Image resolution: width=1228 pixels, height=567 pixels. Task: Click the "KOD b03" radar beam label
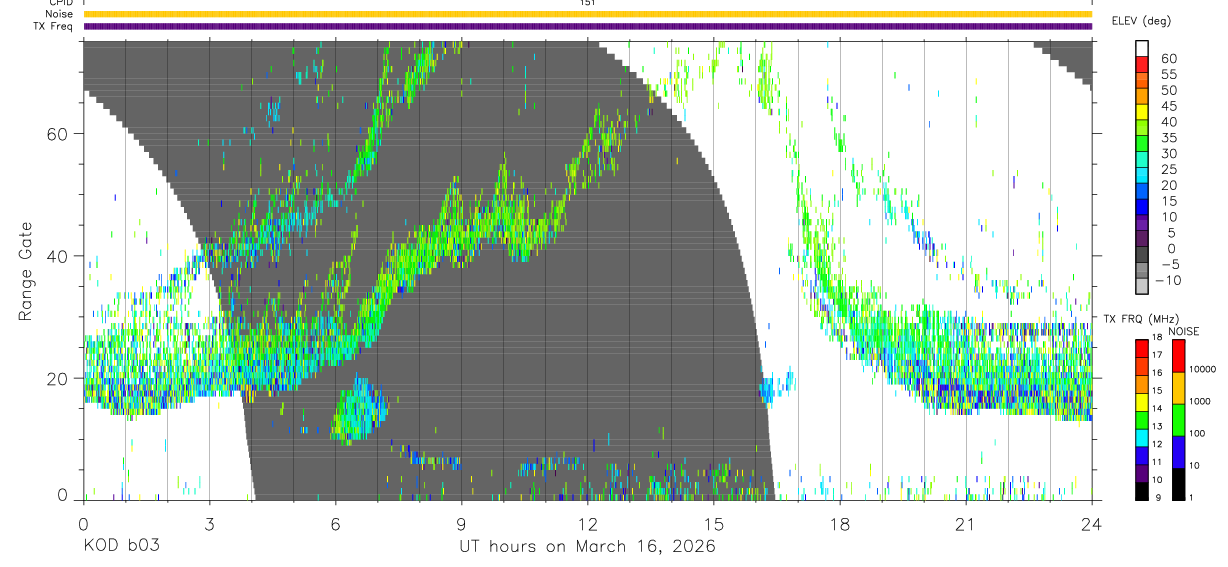pos(120,547)
